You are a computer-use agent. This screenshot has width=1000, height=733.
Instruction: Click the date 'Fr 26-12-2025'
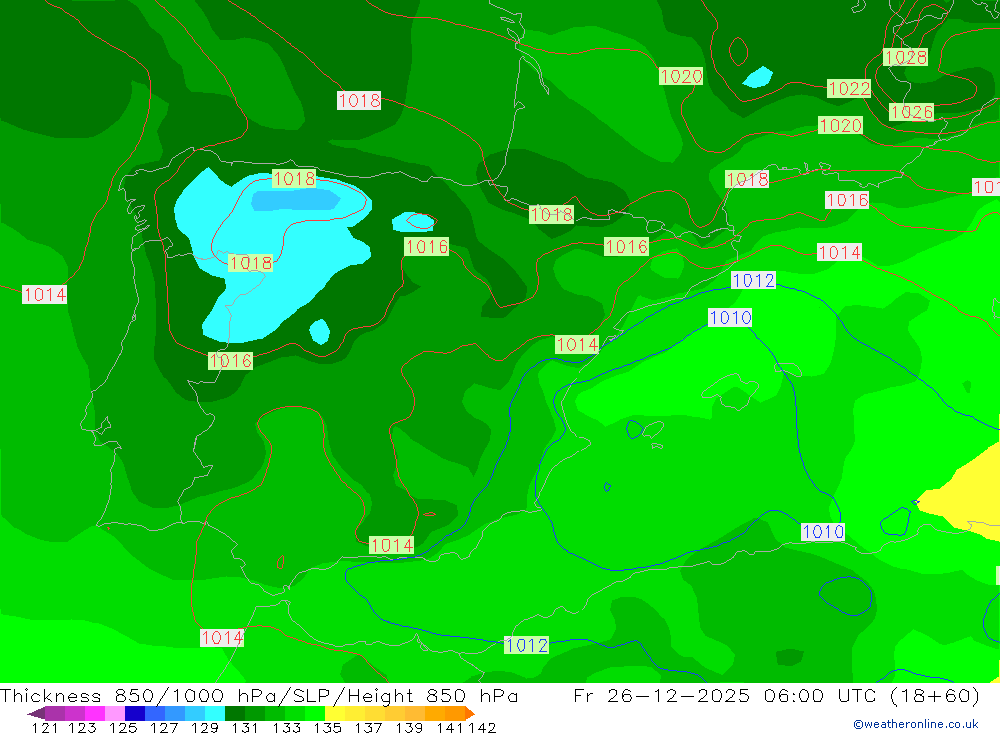coord(662,695)
